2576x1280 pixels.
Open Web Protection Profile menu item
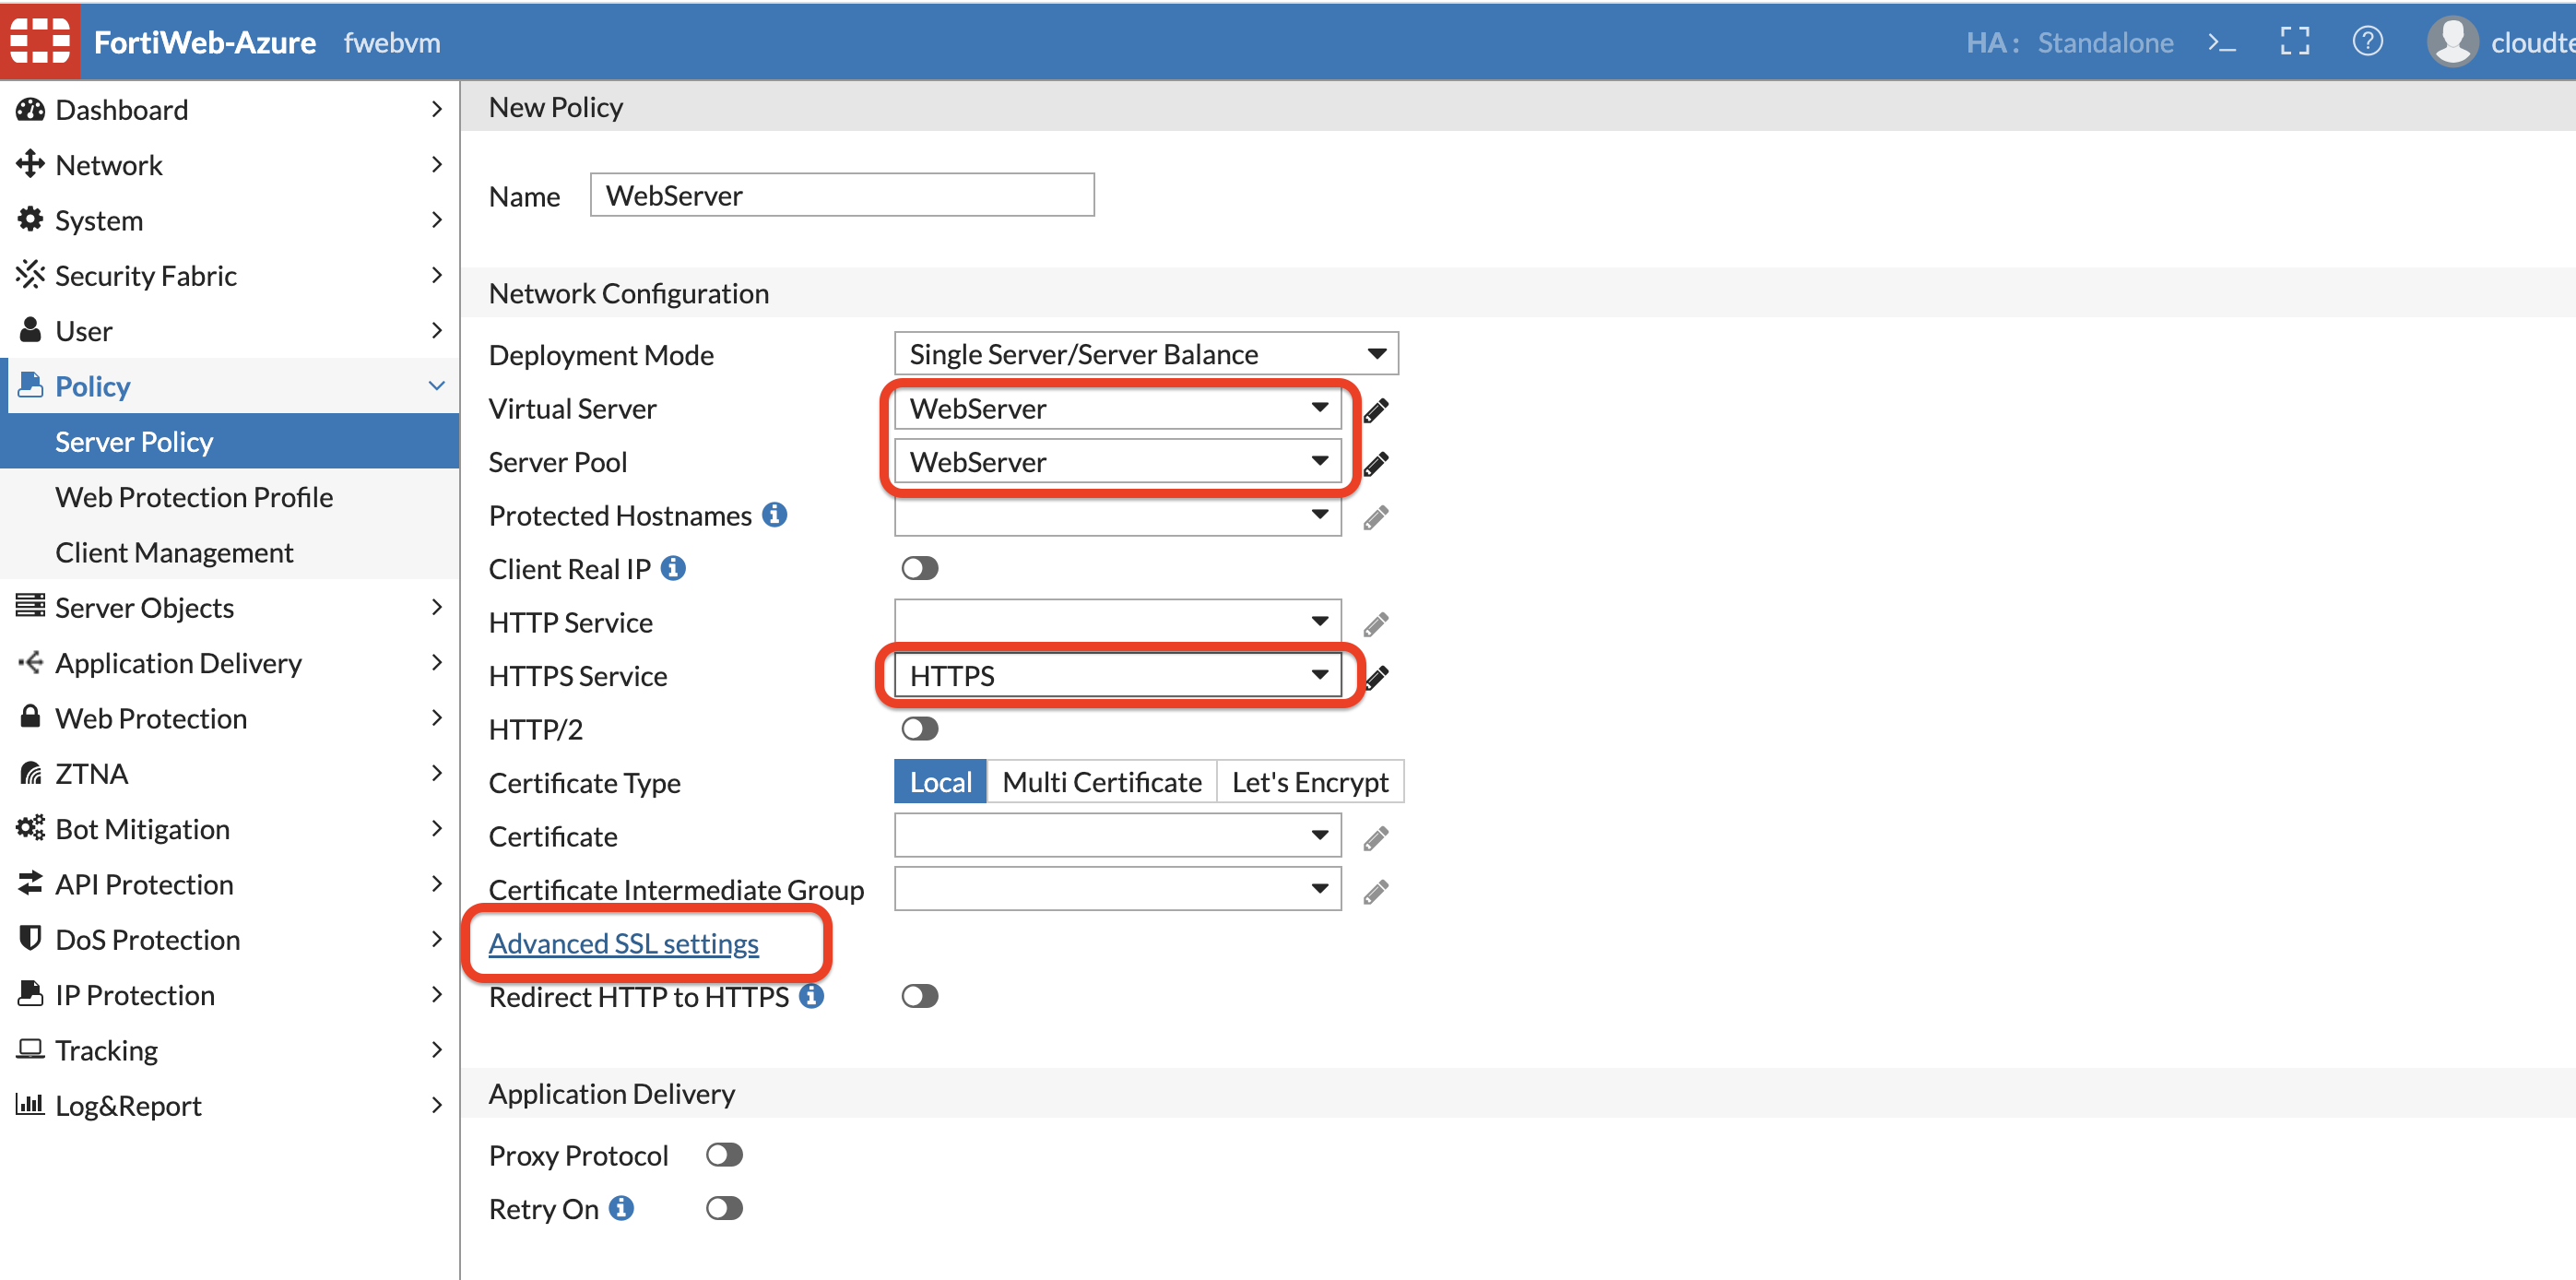click(x=230, y=496)
